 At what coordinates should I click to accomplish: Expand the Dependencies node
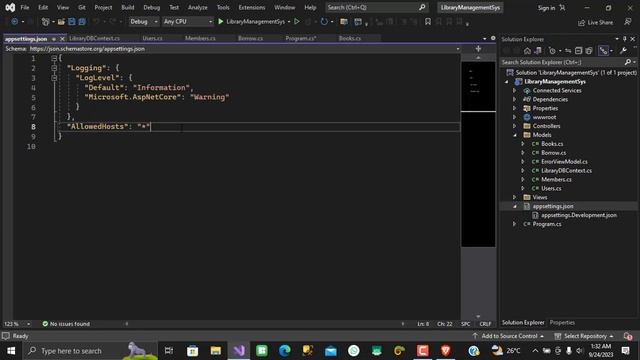[514, 100]
